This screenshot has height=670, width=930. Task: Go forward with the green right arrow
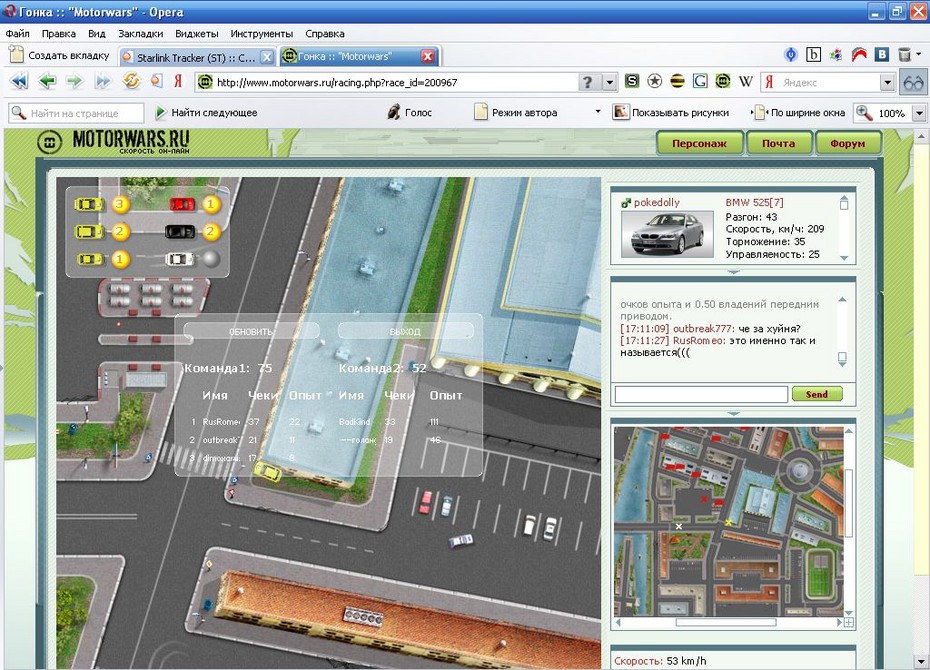(75, 81)
